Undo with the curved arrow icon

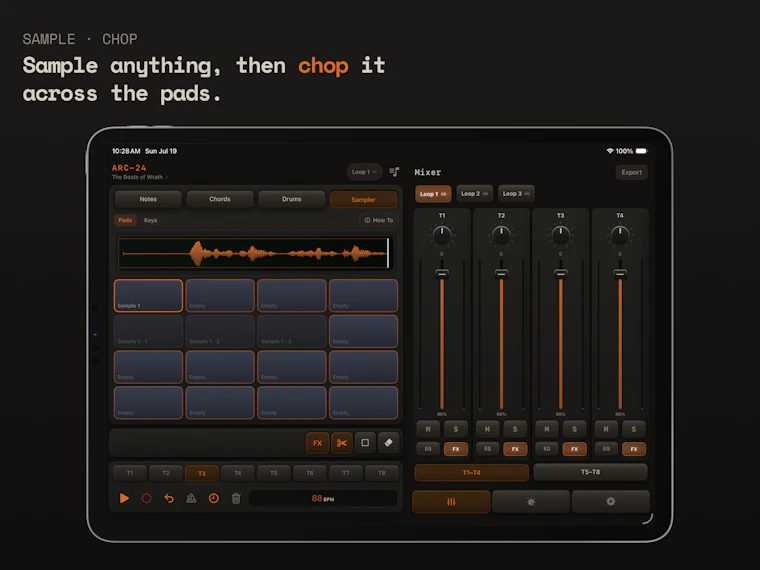[x=169, y=498]
